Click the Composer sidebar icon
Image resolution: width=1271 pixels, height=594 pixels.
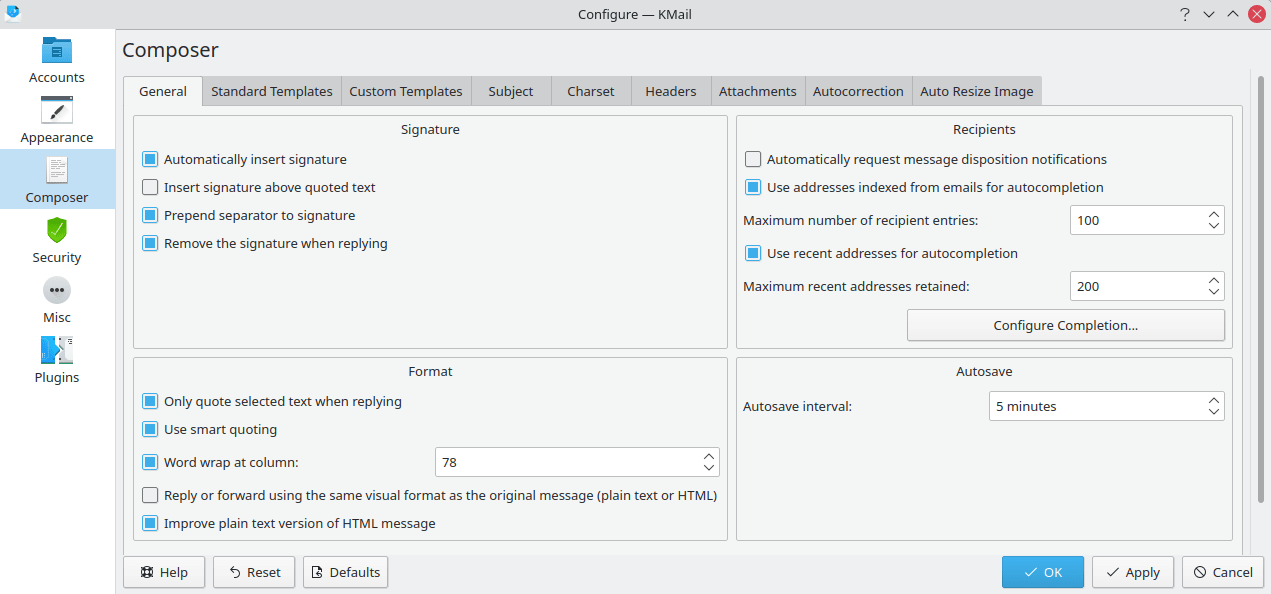(56, 180)
